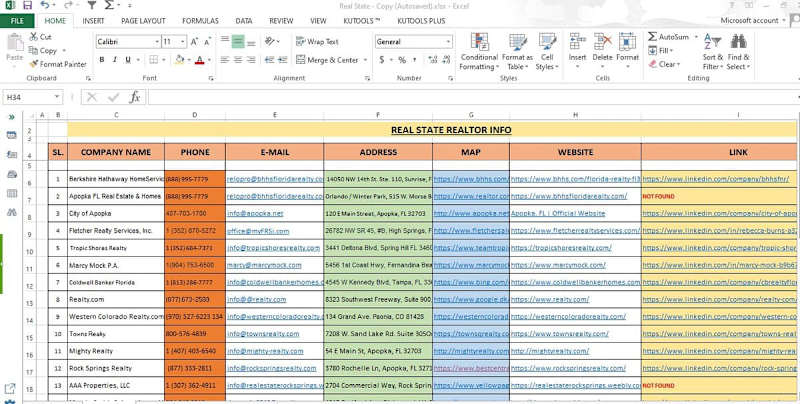
Task: Apply Accounting dollar format
Action: [382, 60]
